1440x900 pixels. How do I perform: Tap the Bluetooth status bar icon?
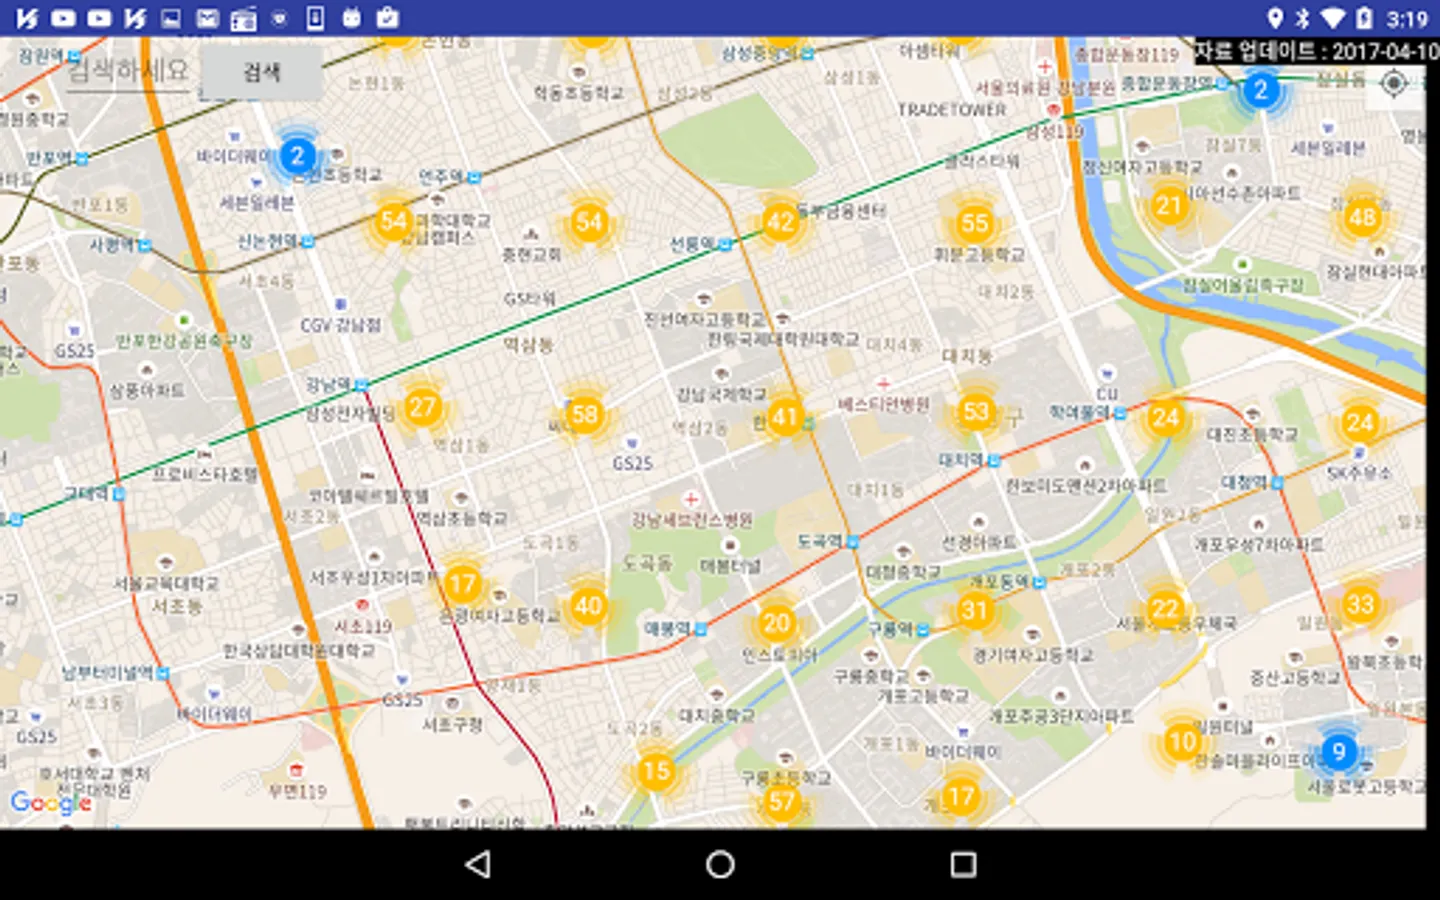[1302, 18]
